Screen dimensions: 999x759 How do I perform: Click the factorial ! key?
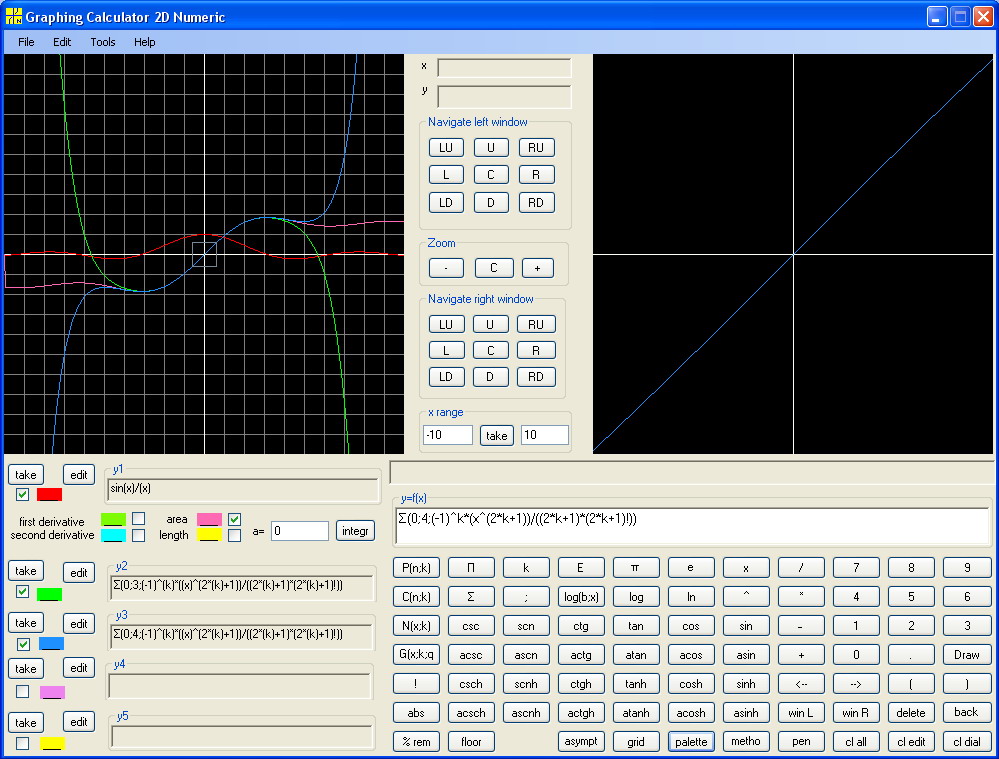[x=416, y=684]
